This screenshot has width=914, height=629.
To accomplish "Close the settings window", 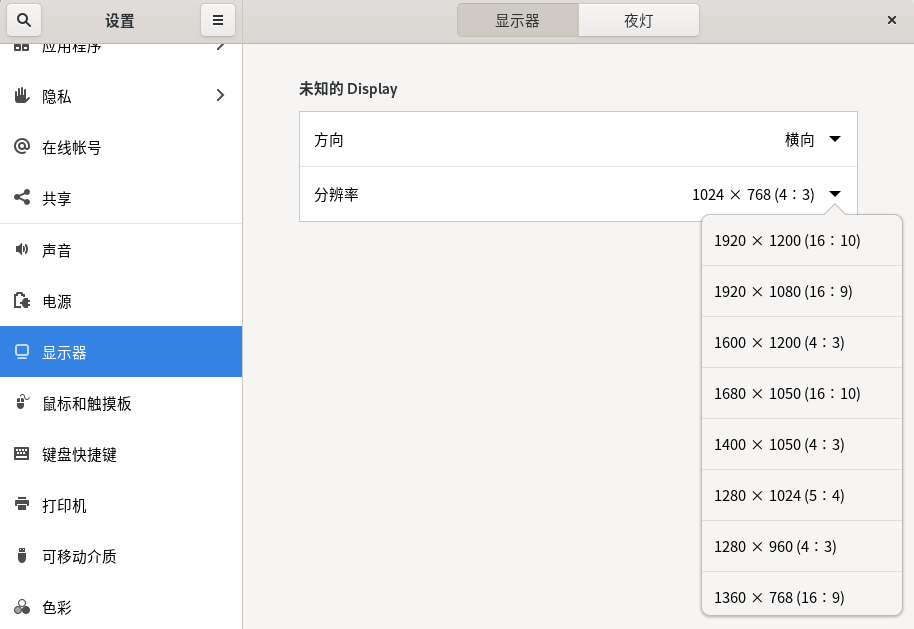I will pos(891,20).
